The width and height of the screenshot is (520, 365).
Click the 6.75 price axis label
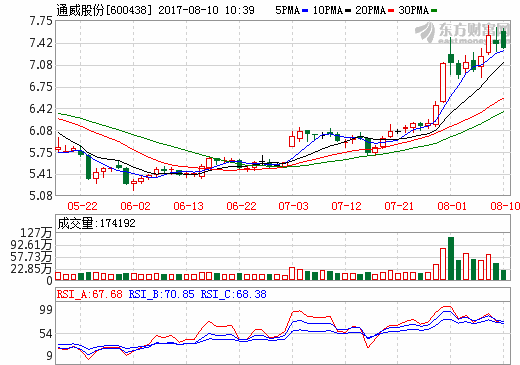[x=41, y=87]
